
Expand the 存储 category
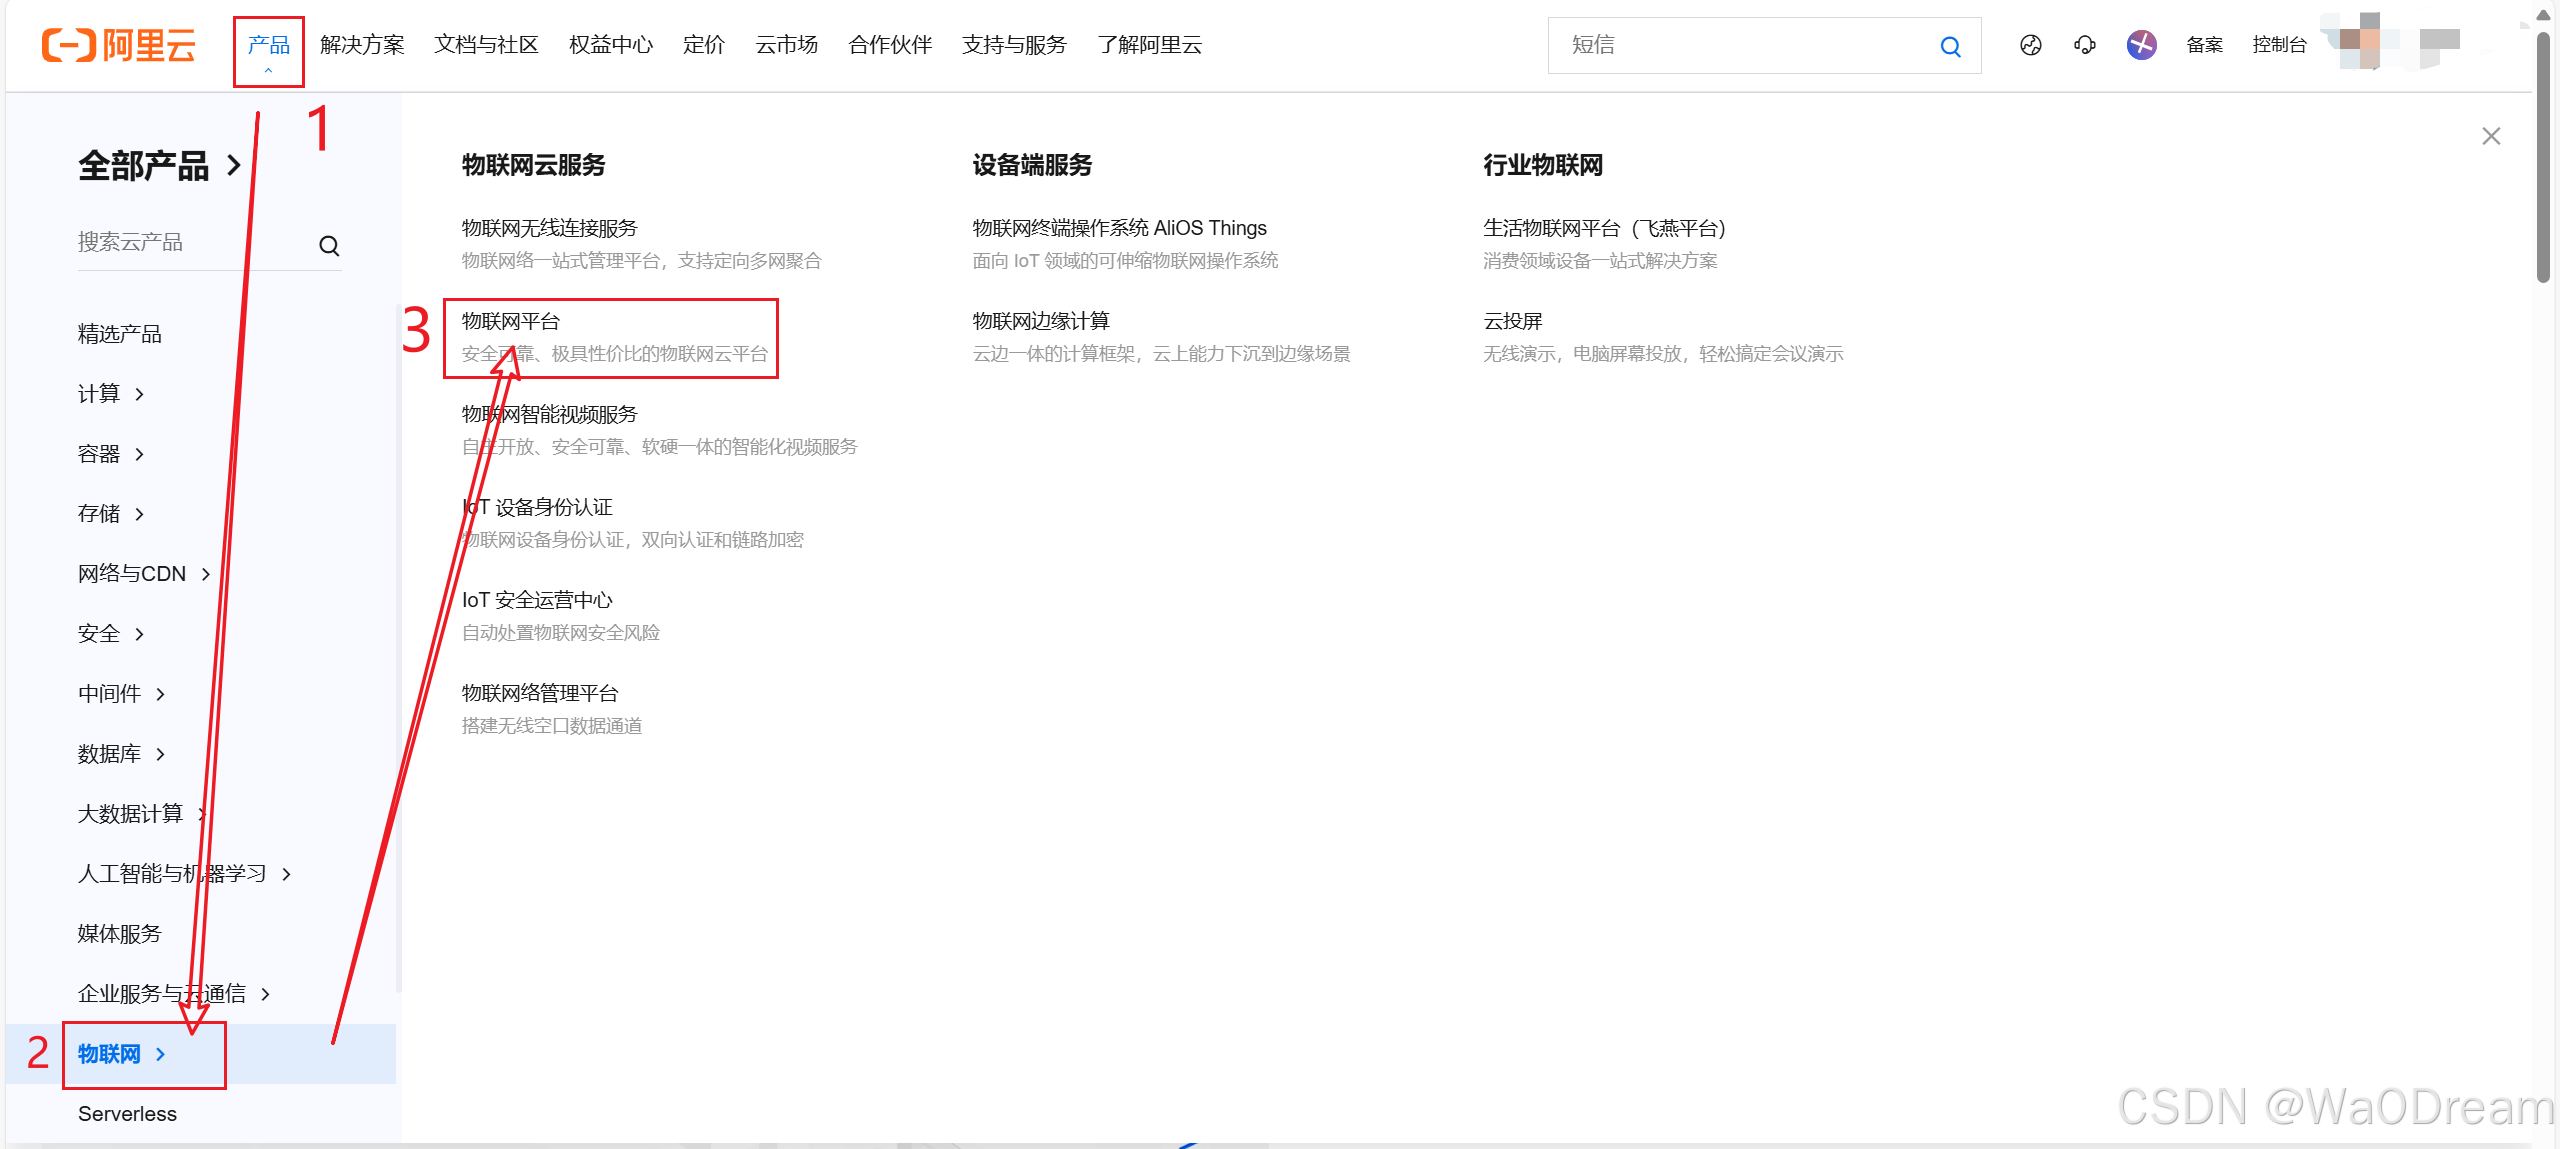point(111,514)
